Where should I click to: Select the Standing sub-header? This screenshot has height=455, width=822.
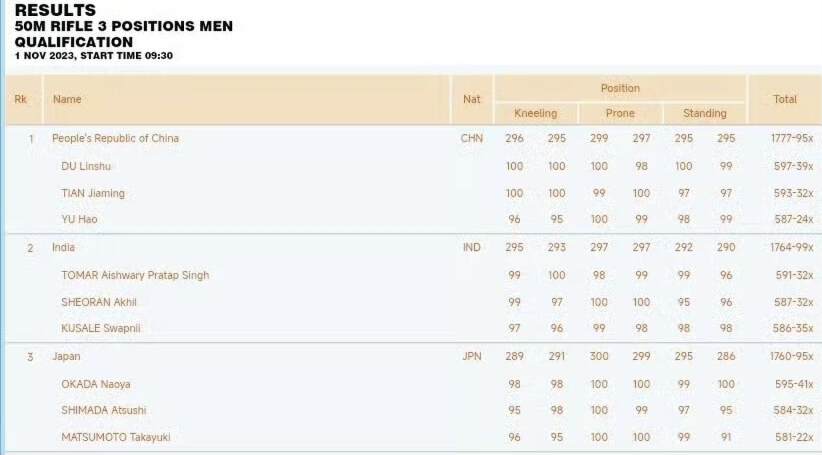[x=704, y=113]
